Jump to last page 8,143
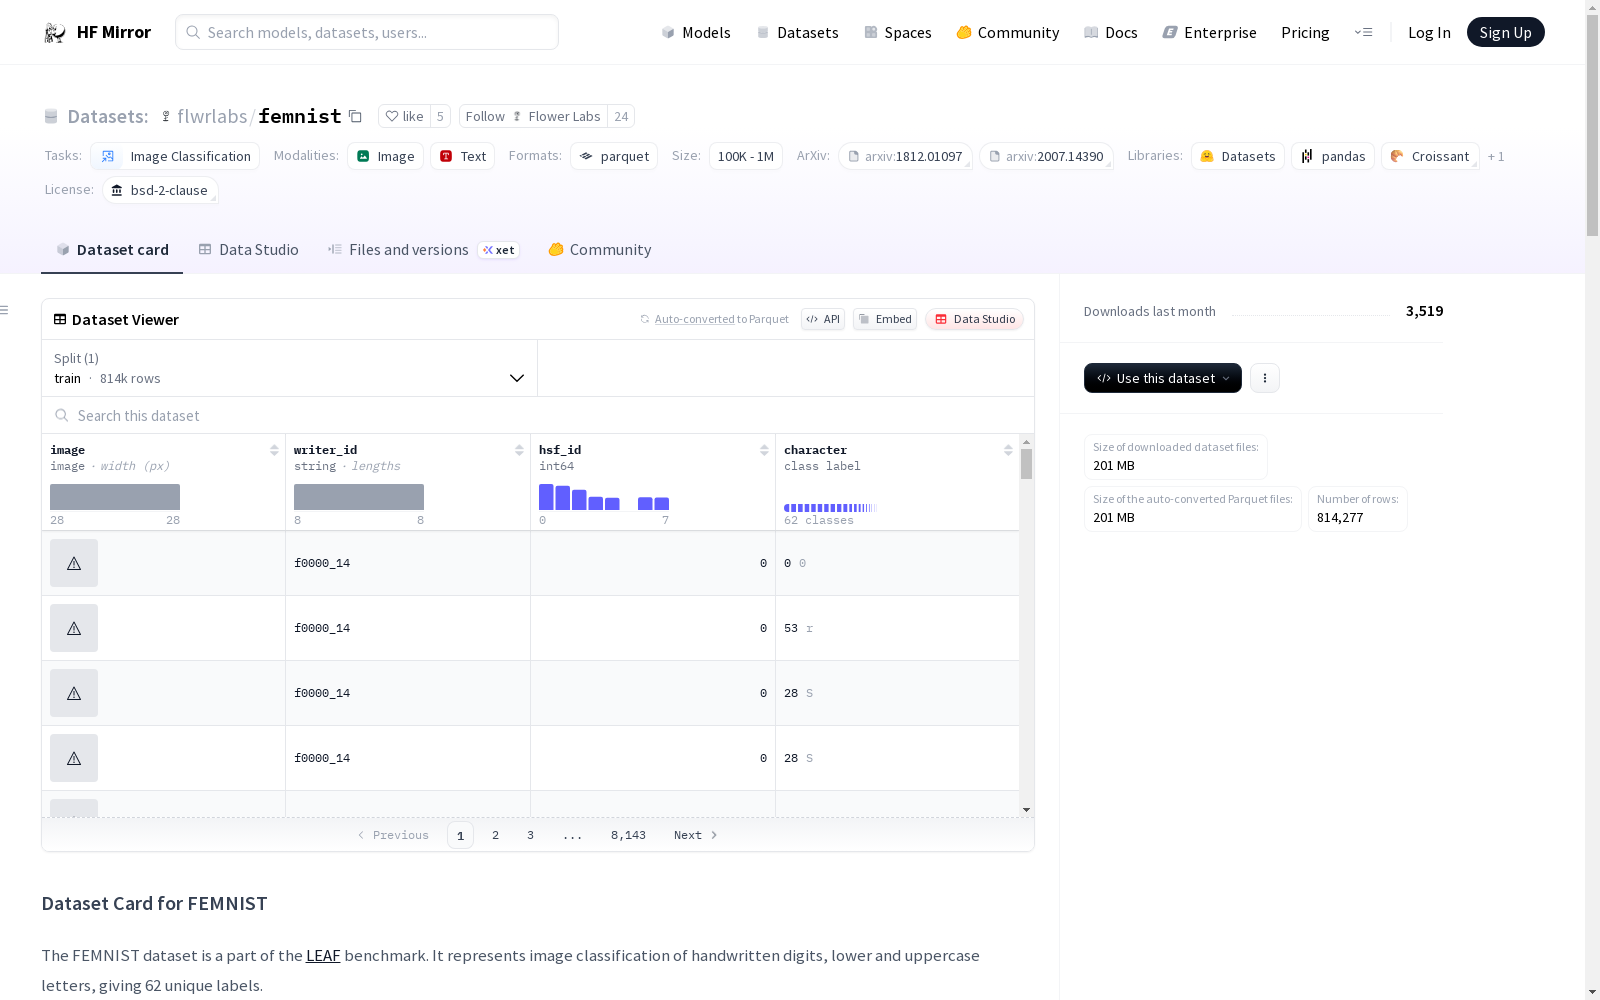Screen dimensions: 1600x1000 tap(628, 835)
